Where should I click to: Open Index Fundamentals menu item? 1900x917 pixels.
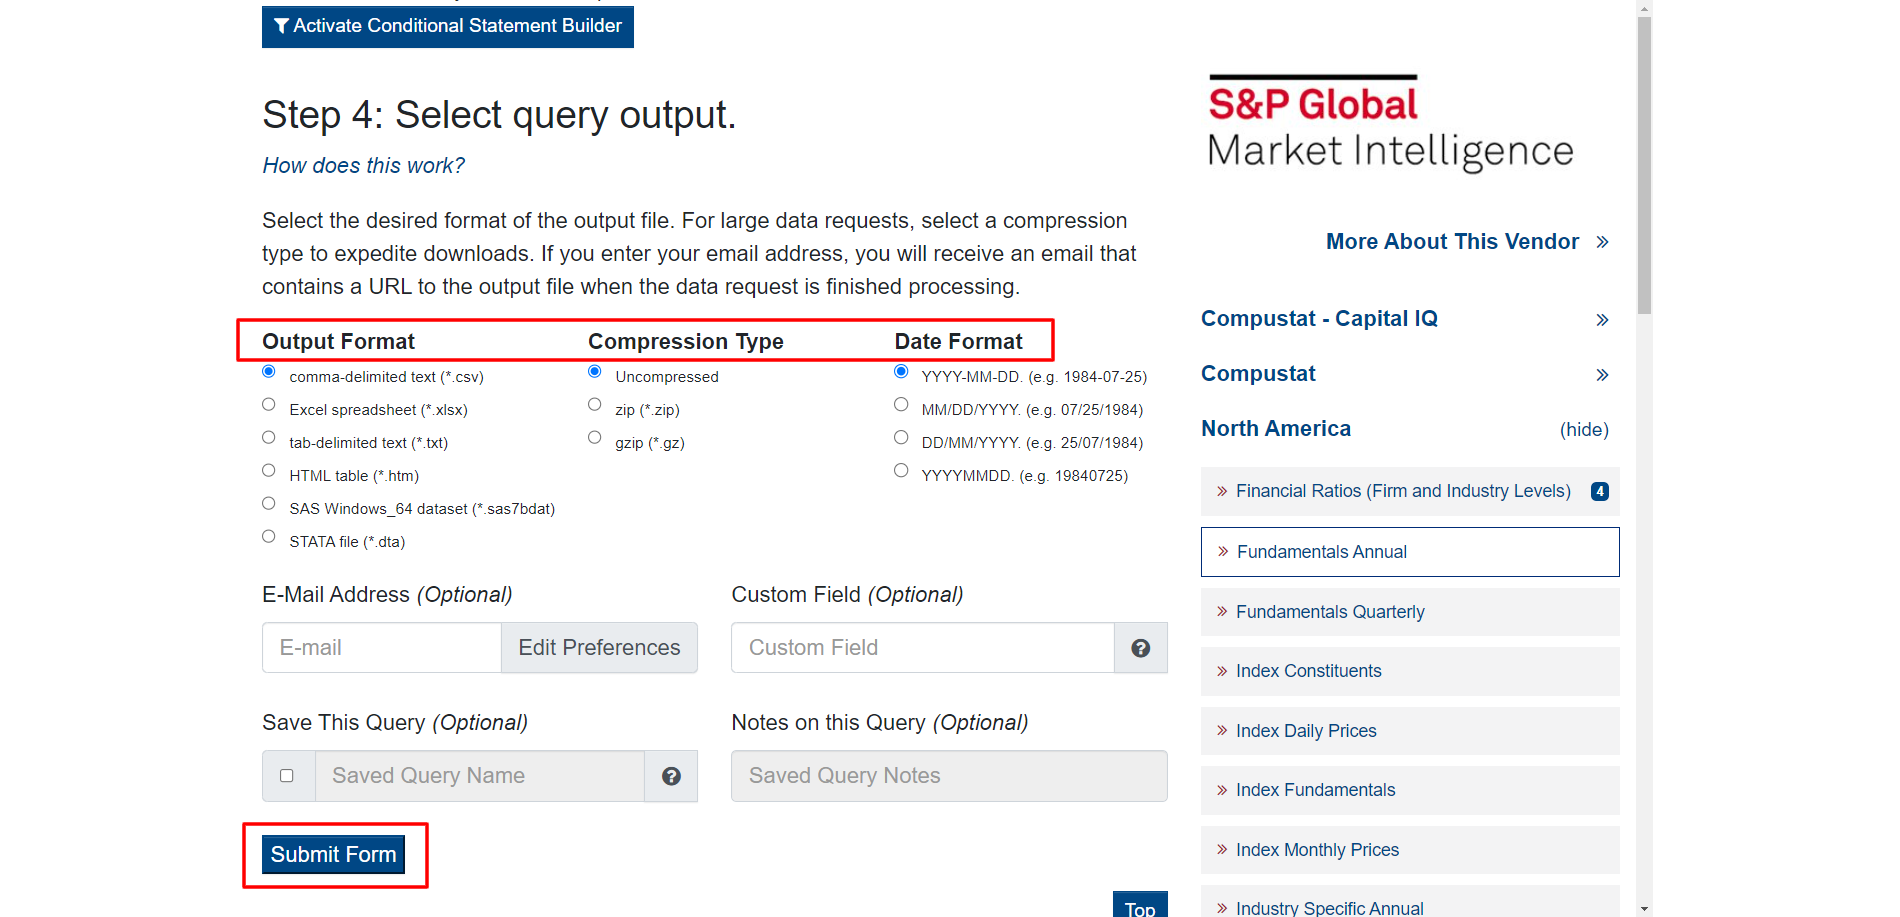(x=1410, y=790)
